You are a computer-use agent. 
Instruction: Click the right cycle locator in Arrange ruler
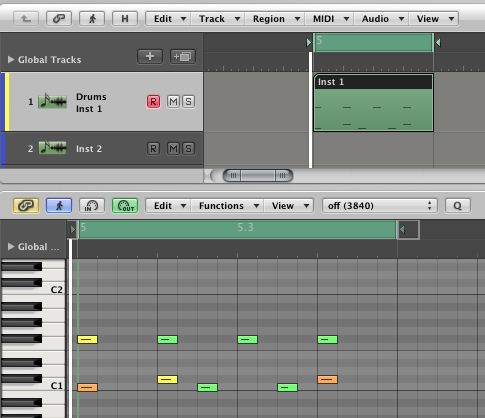(x=438, y=42)
